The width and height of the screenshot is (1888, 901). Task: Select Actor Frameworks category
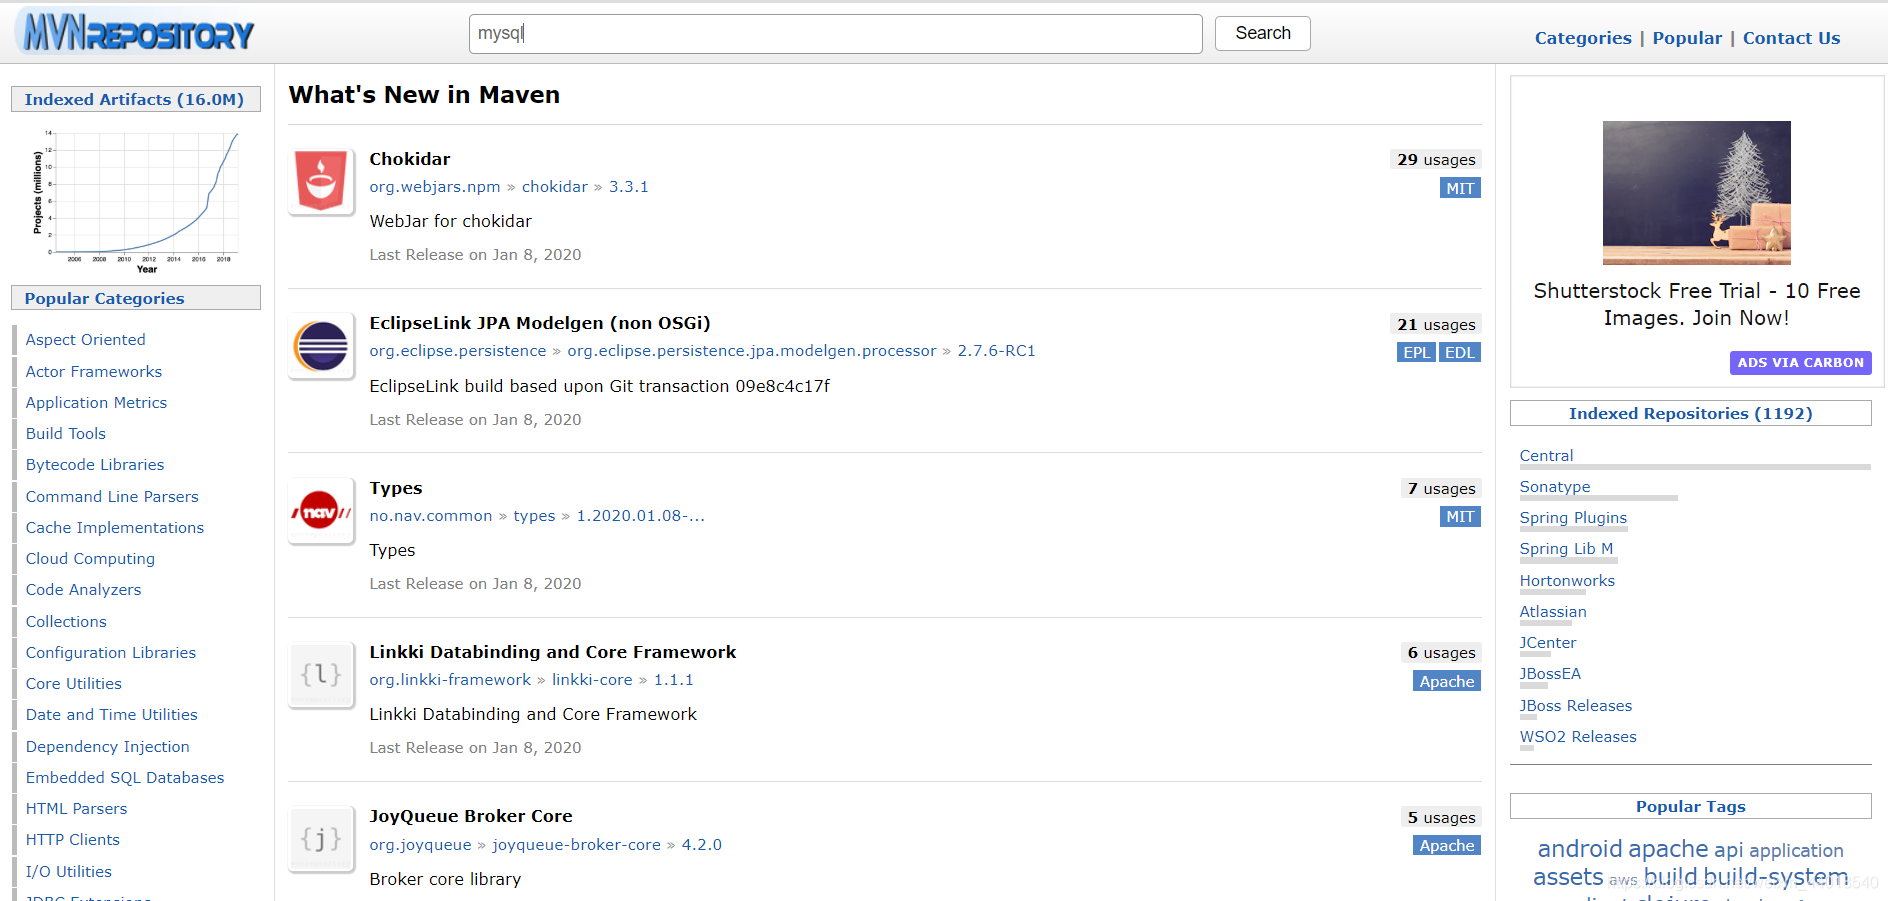pos(93,371)
